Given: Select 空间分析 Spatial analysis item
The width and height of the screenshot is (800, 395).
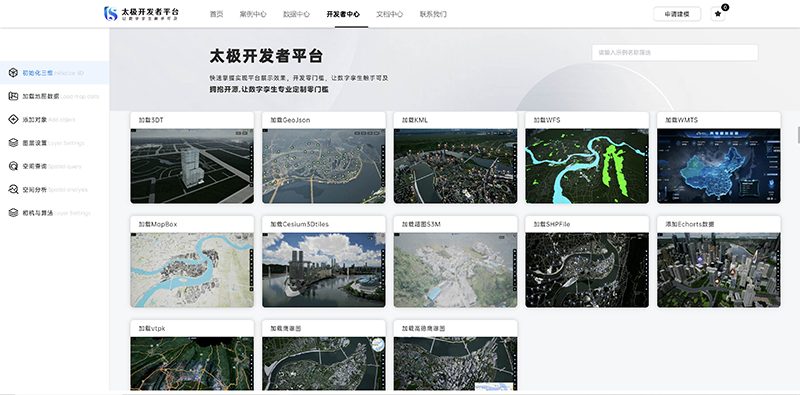Looking at the screenshot, I should pos(55,189).
